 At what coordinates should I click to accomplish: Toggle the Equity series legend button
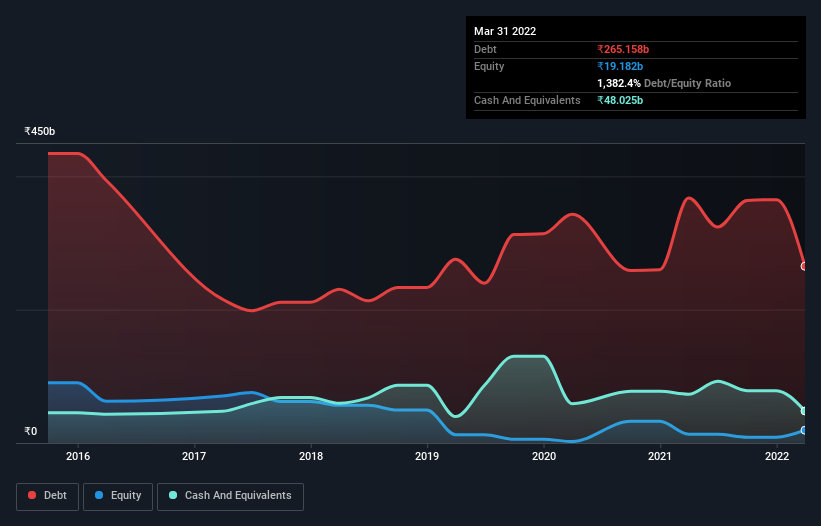click(118, 496)
